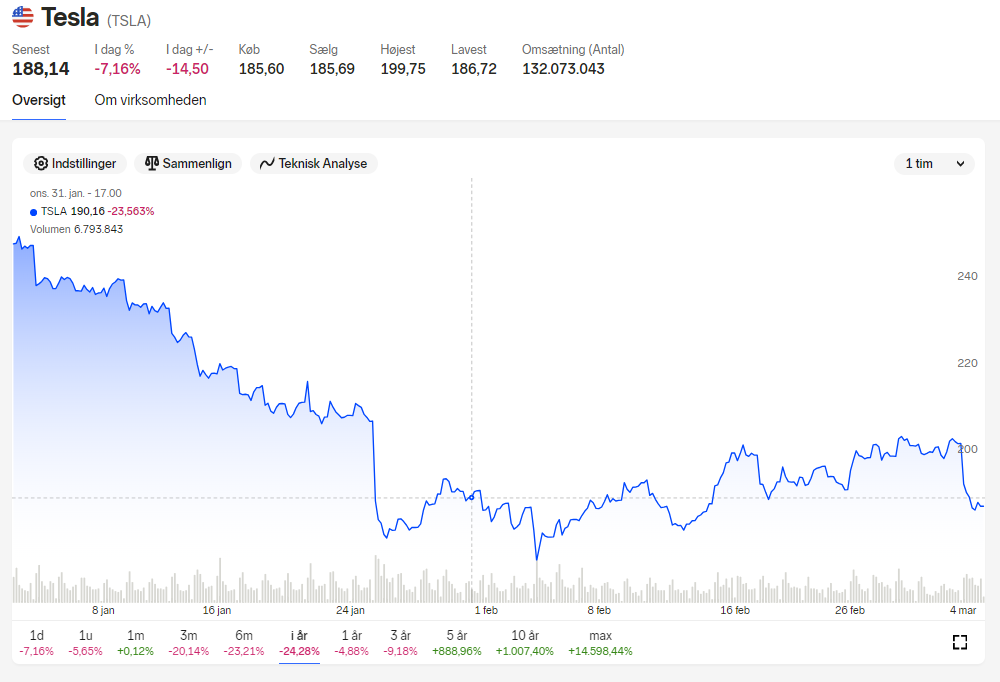Select the max time range
The width and height of the screenshot is (1000, 682).
pyautogui.click(x=600, y=642)
